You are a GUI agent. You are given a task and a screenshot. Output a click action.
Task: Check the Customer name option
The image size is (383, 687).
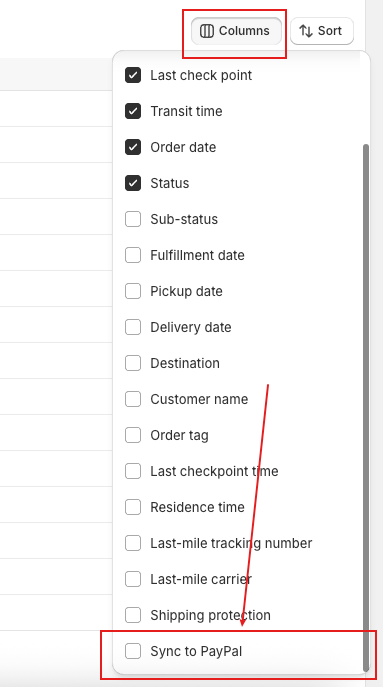click(133, 399)
